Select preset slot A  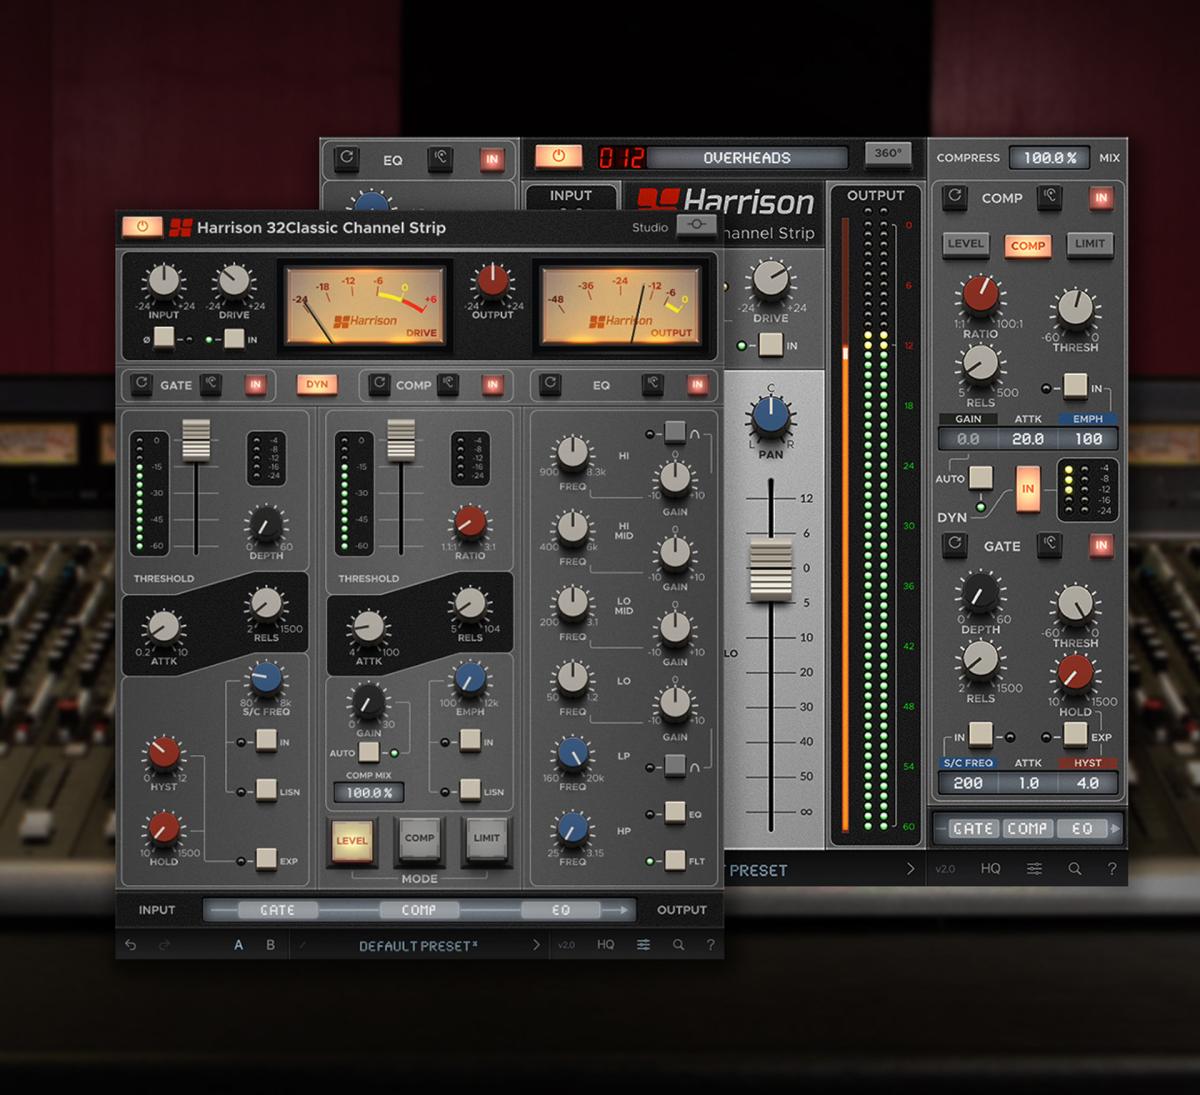(x=238, y=945)
